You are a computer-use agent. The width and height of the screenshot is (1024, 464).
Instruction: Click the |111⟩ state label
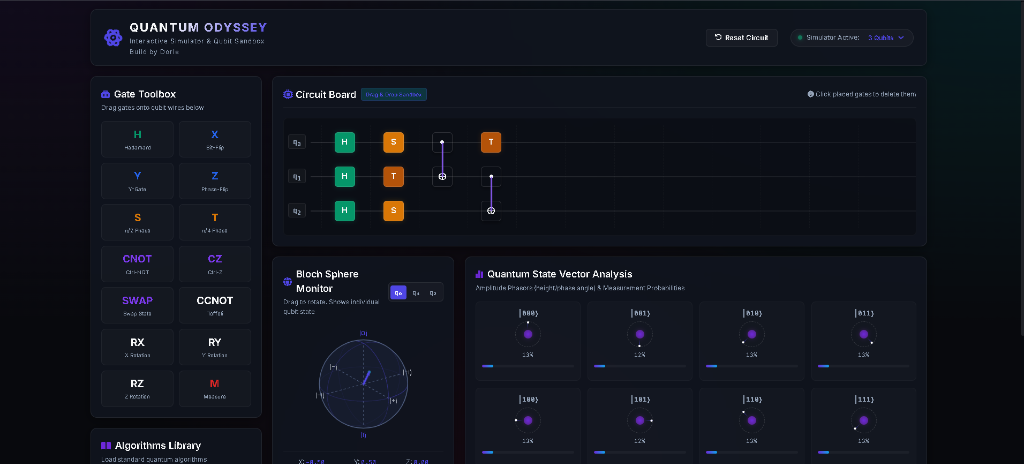tap(863, 399)
